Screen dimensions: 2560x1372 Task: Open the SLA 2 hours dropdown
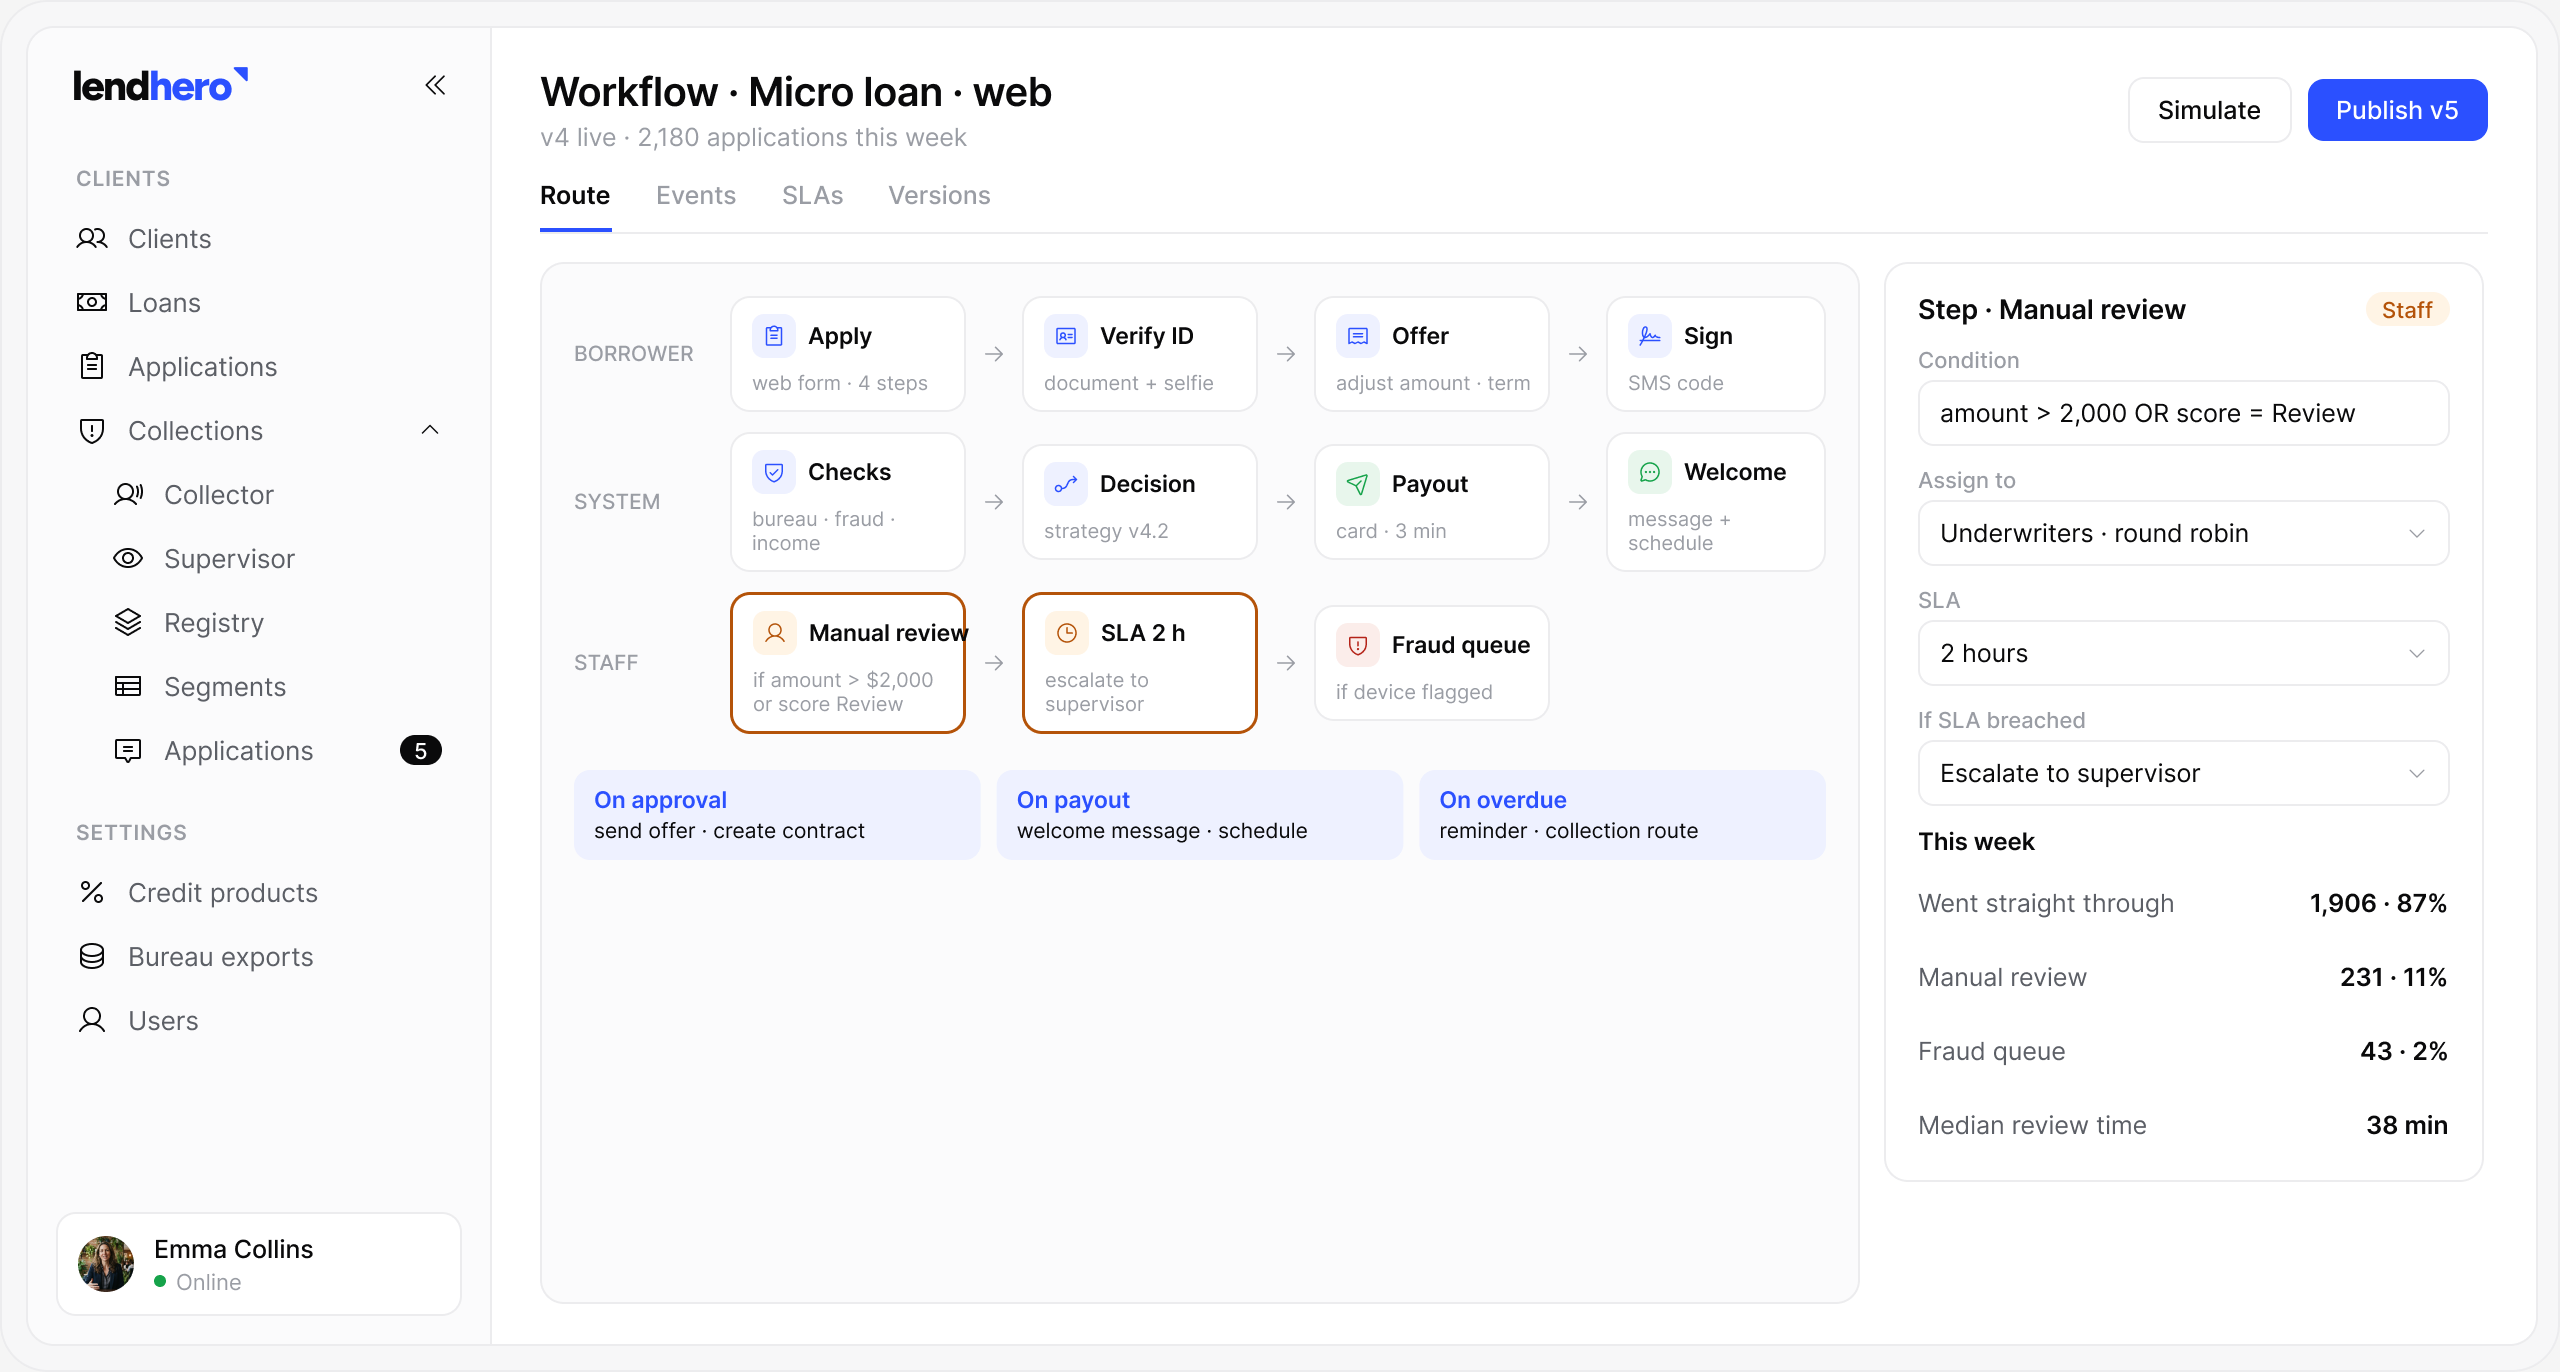click(2183, 653)
